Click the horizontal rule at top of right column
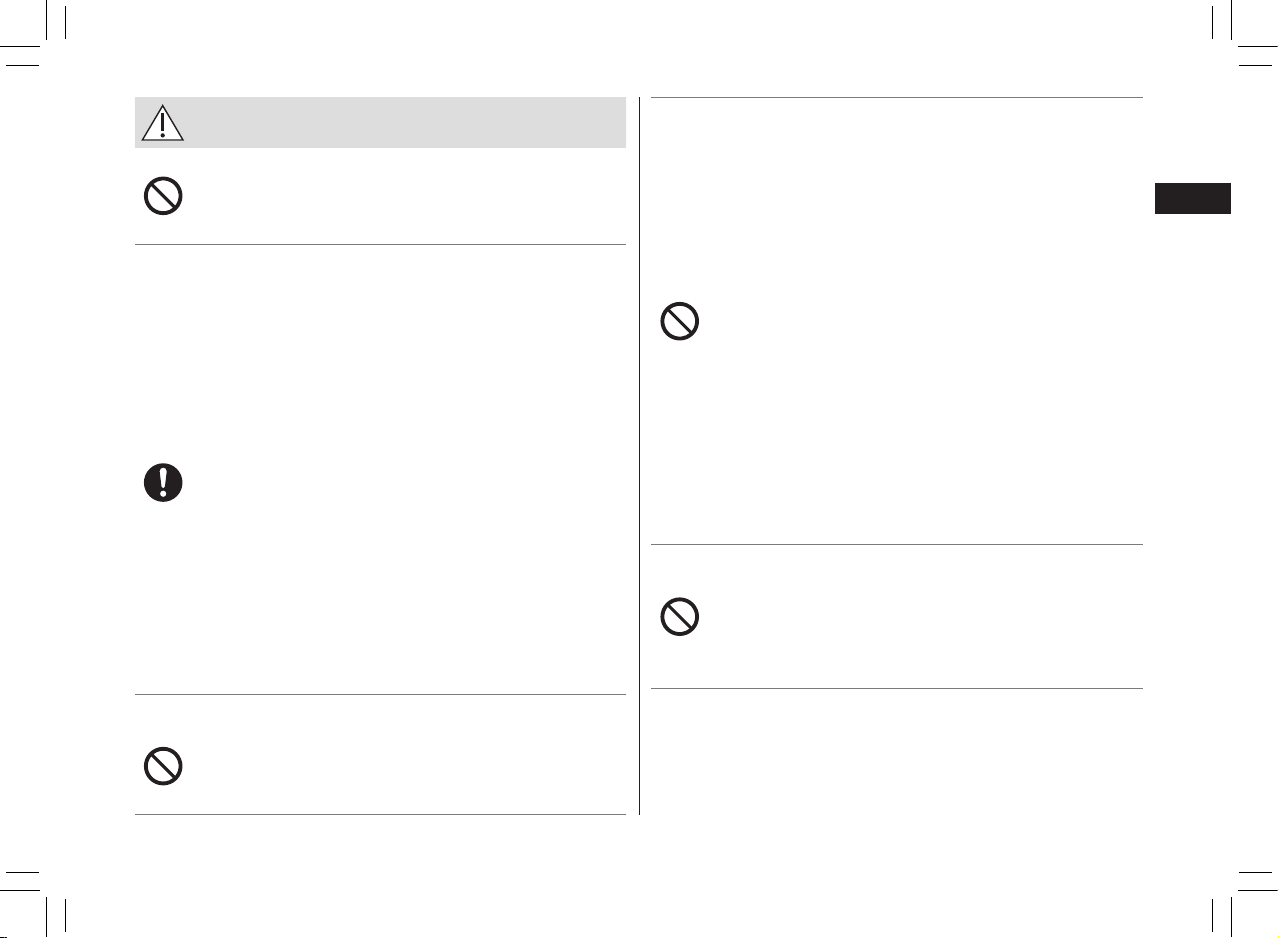This screenshot has height=938, width=1279. tap(897, 97)
